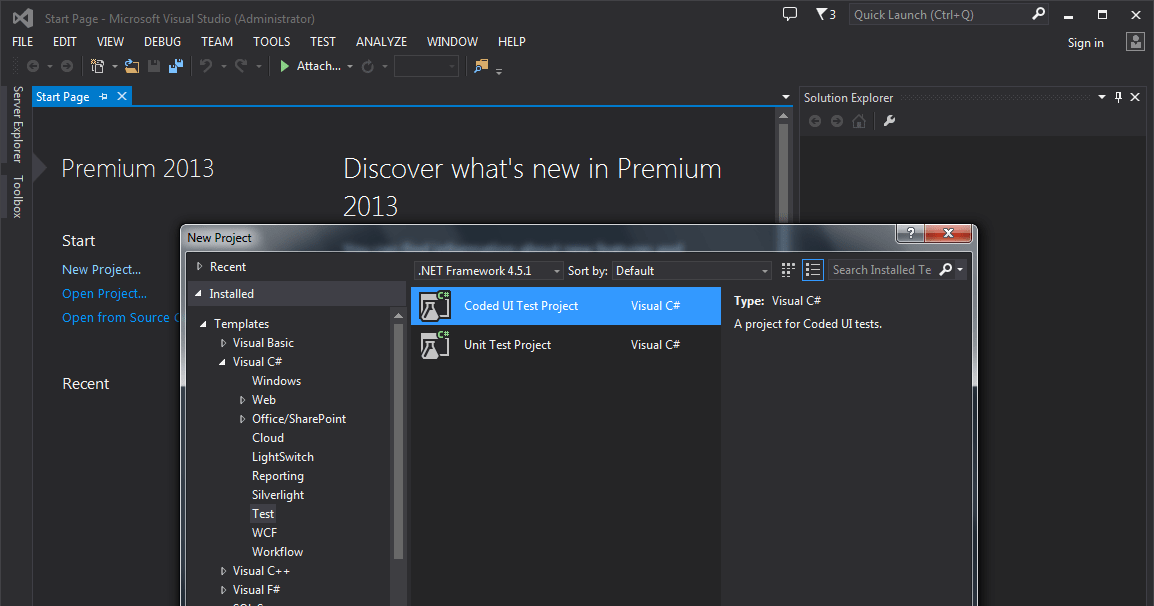Open the Sort by Default dropdown
1154x606 pixels.
click(692, 270)
